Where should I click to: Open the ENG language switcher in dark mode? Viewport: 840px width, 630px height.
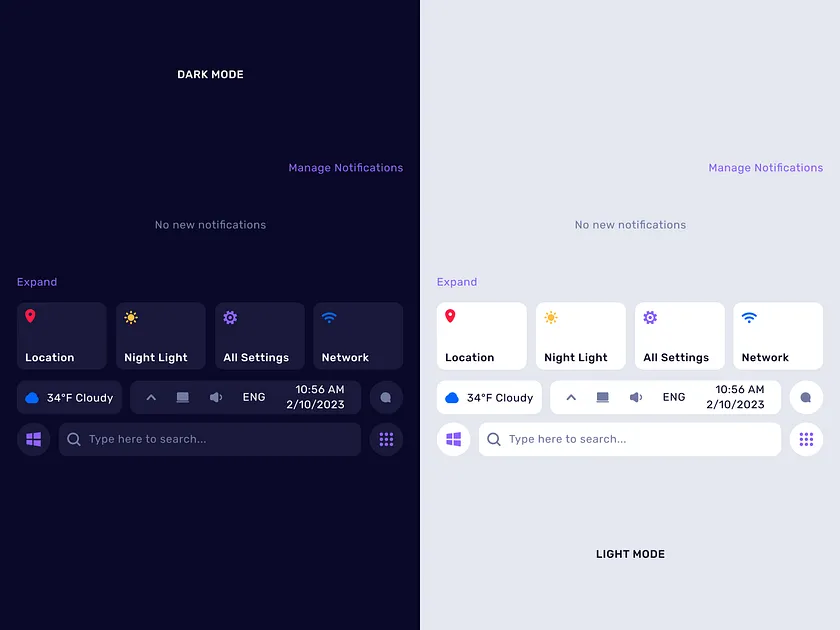[x=254, y=397]
